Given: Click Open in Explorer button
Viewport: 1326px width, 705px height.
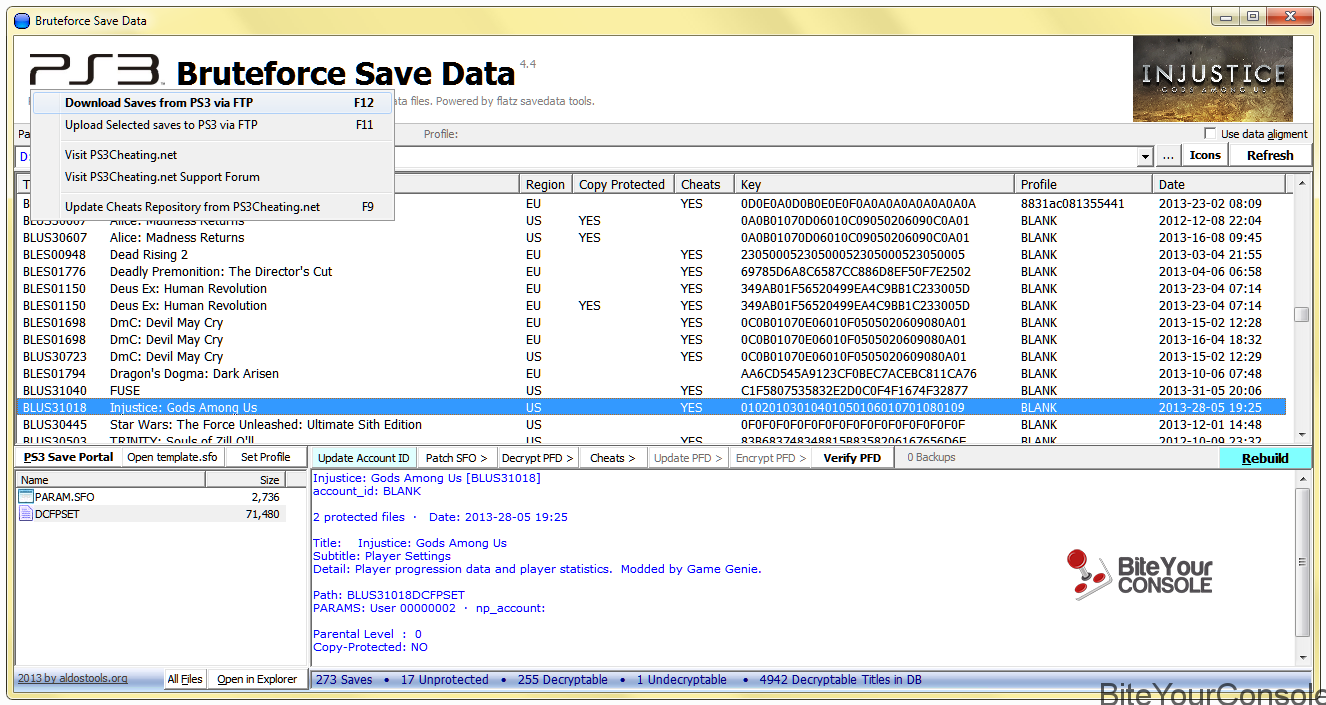Looking at the screenshot, I should [257, 679].
